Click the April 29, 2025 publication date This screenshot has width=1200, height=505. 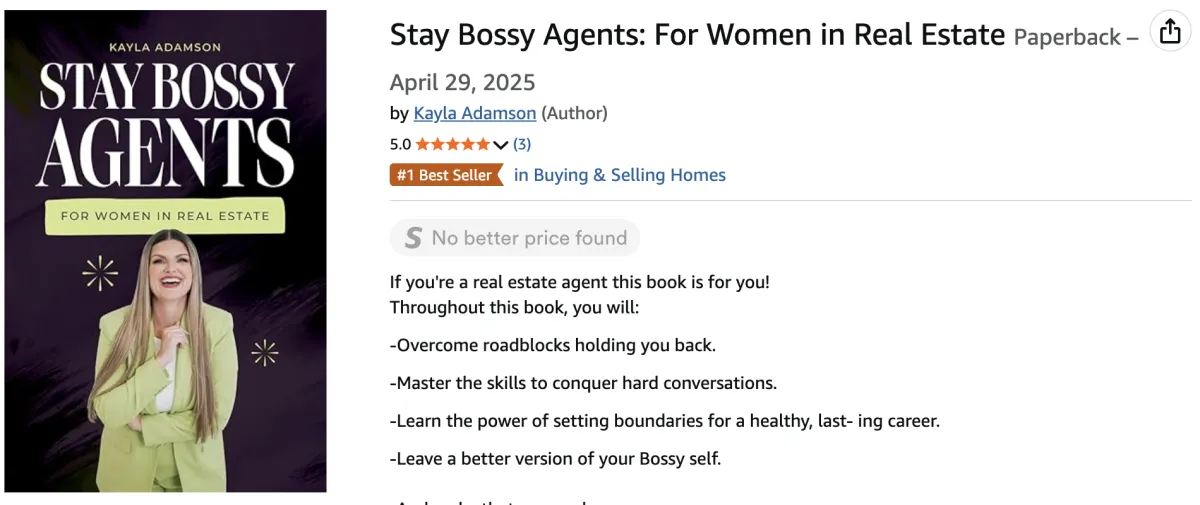(463, 82)
